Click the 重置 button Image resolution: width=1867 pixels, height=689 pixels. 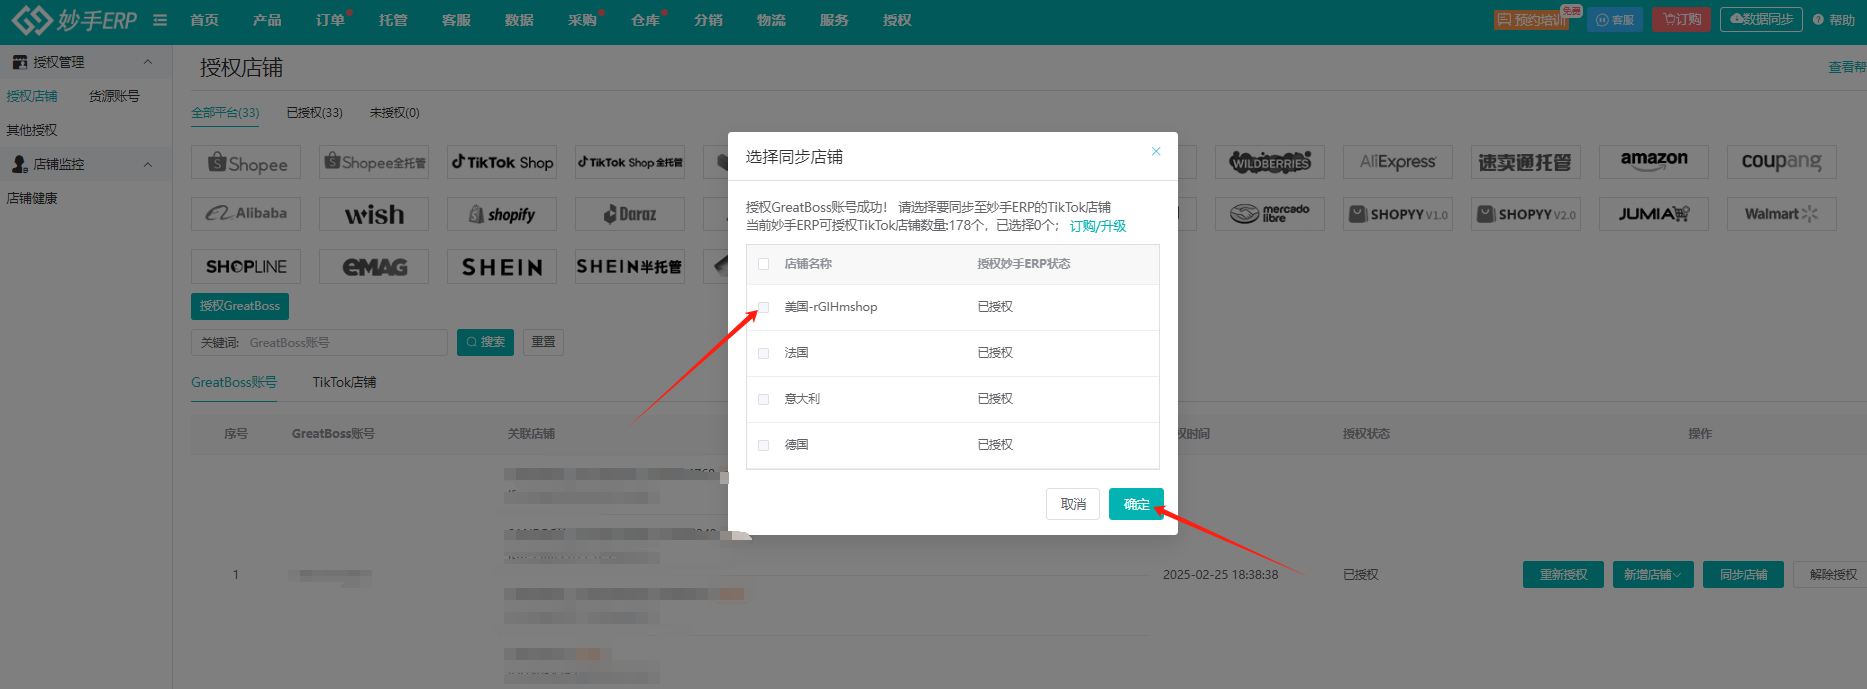pyautogui.click(x=543, y=342)
